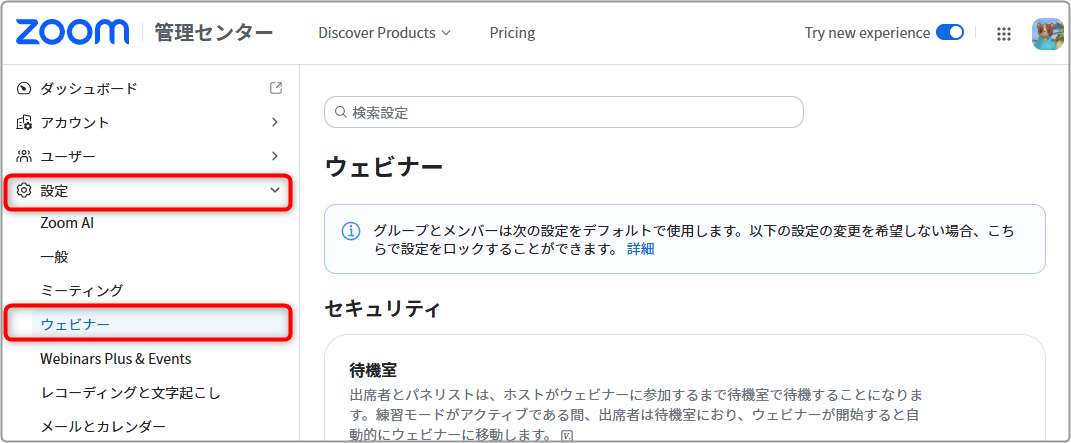This screenshot has width=1071, height=443.
Task: Follow the 詳細 link
Action: [x=641, y=249]
